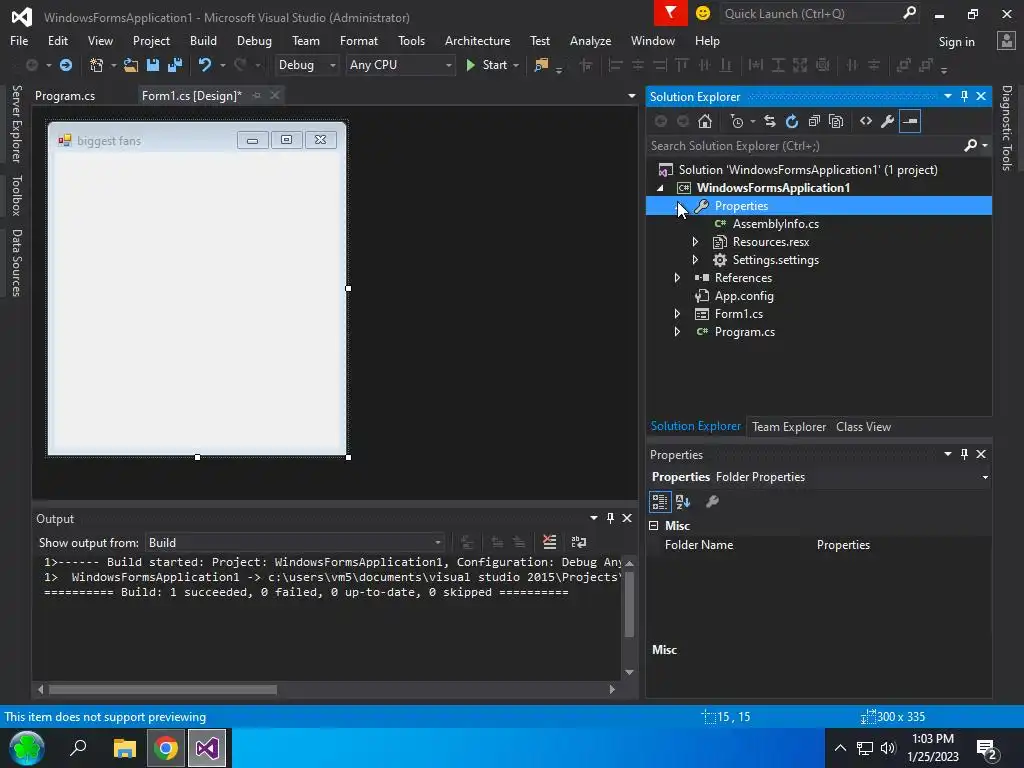Viewport: 1024px width, 768px height.
Task: Open the Toolbox side tab
Action: click(16, 195)
